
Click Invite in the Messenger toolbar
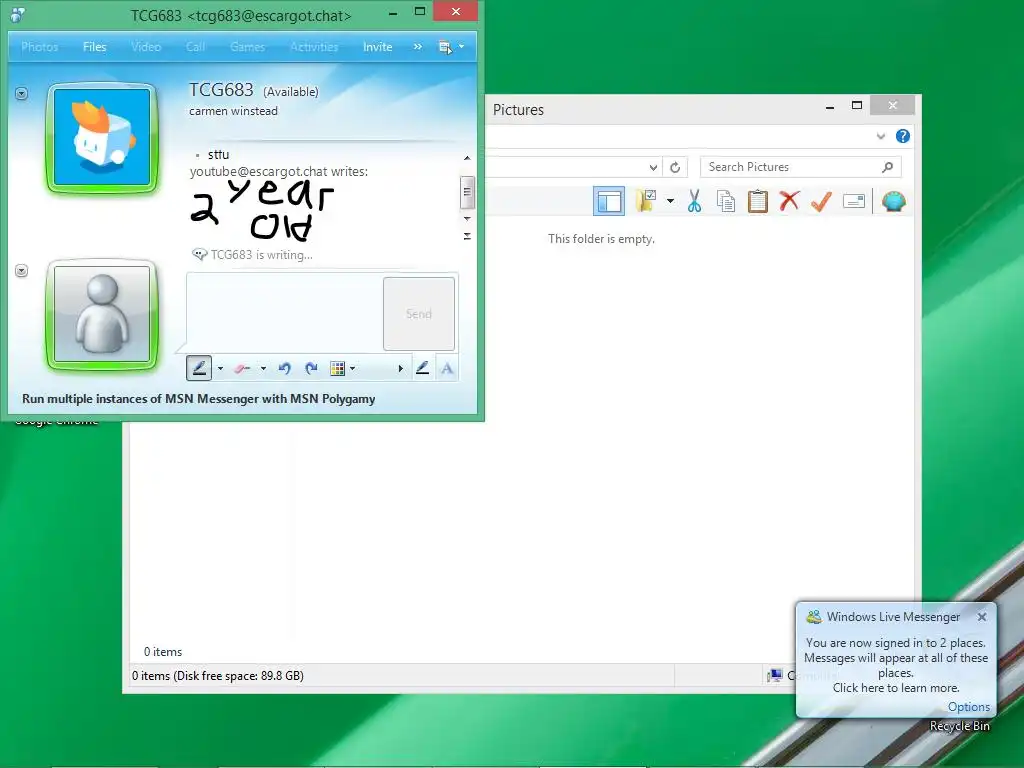pos(377,47)
